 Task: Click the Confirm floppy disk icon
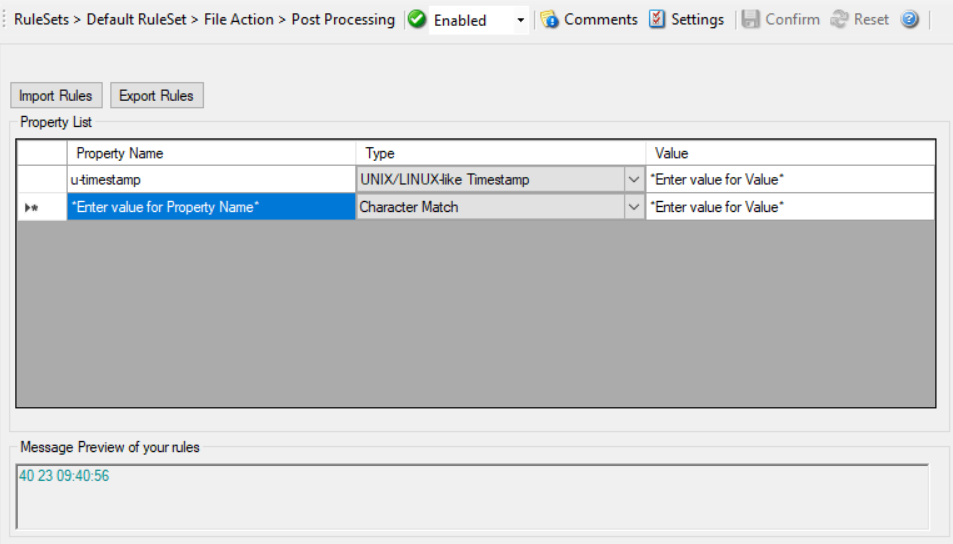click(x=751, y=20)
